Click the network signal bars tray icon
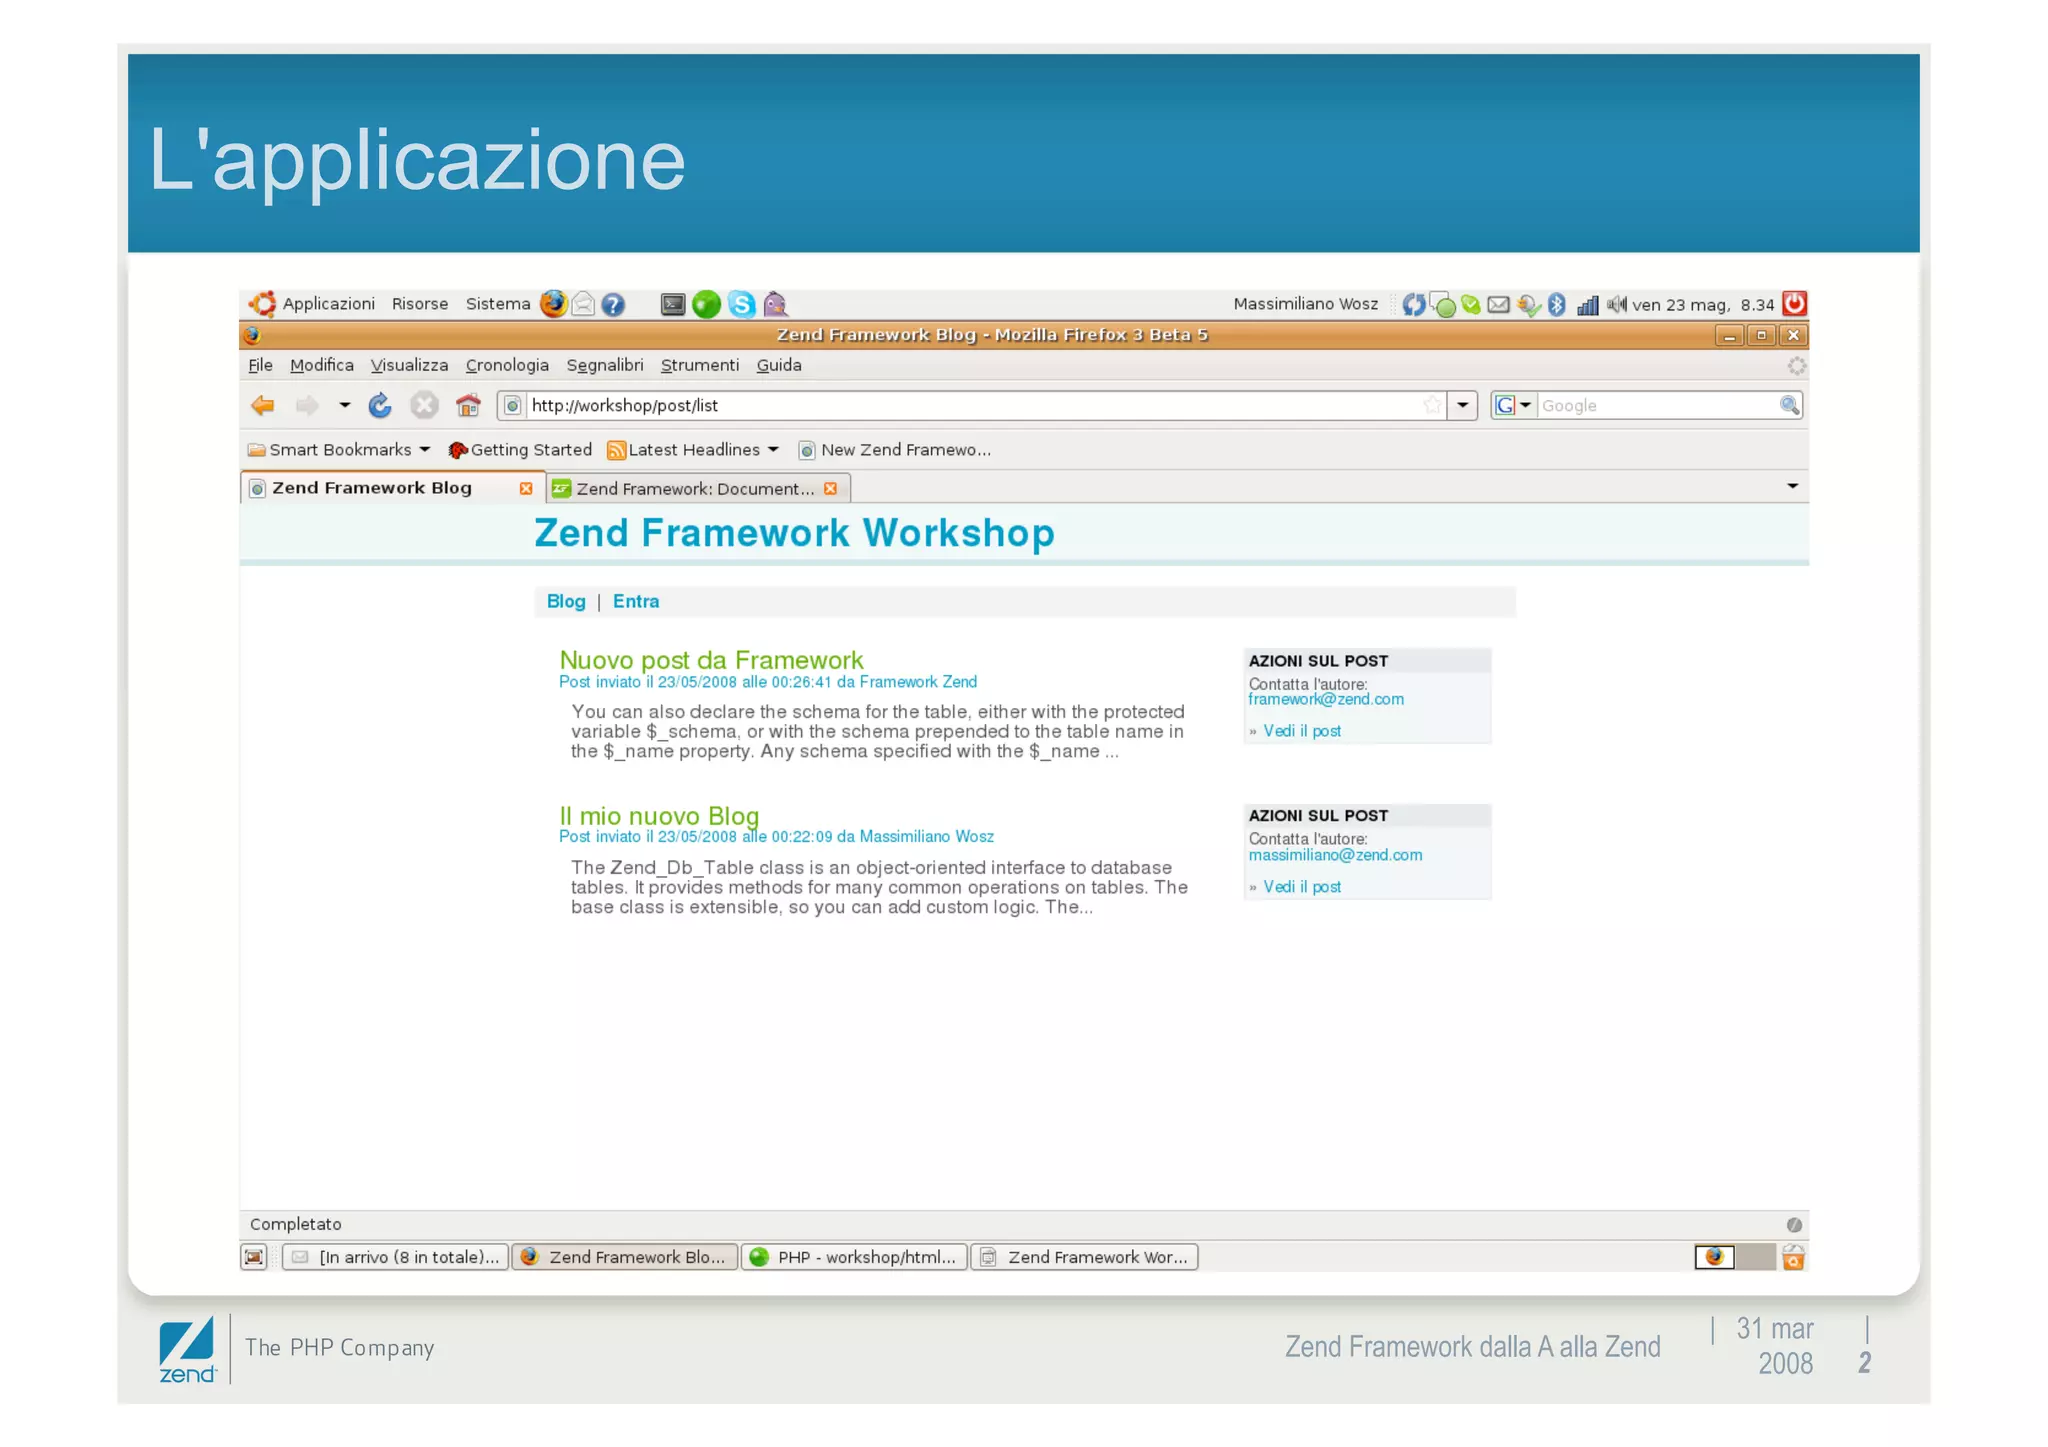 pyautogui.click(x=1587, y=304)
